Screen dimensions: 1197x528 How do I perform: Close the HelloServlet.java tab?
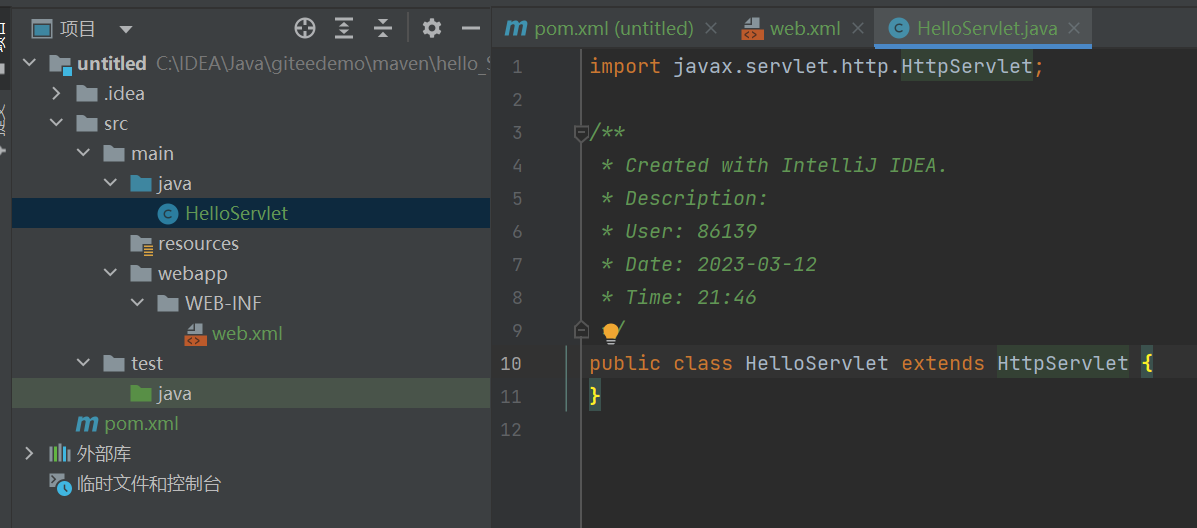click(1074, 29)
